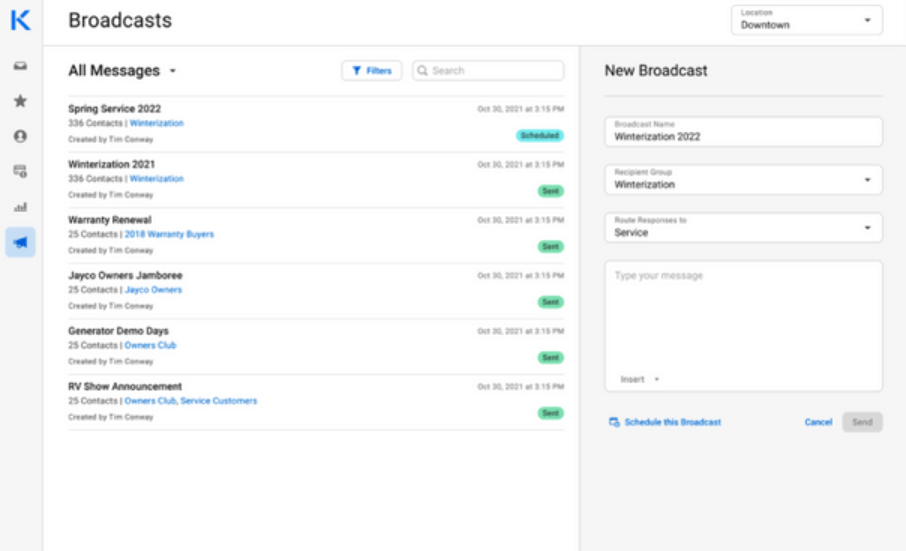The image size is (906, 551).
Task: Click the calendar icon beside Schedule this Broadcast
Action: point(614,422)
